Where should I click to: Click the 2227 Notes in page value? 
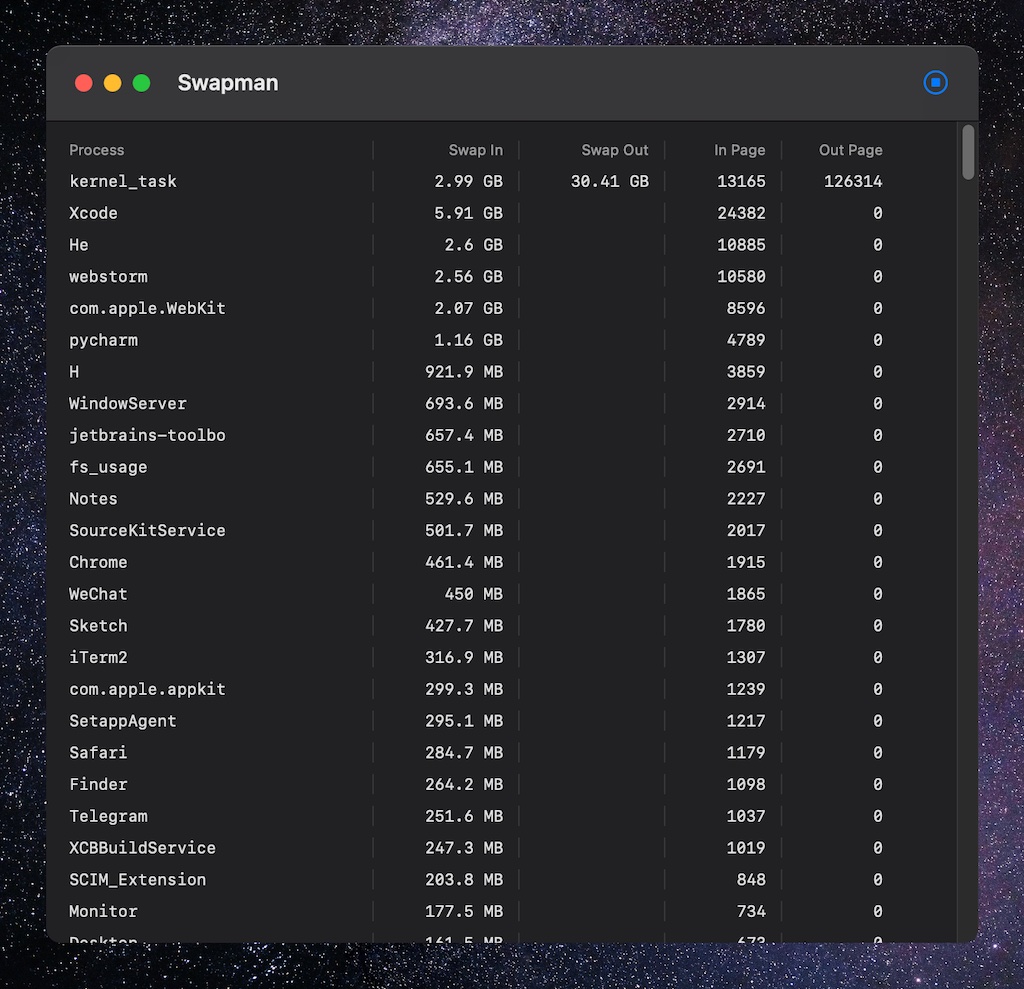[x=746, y=498]
